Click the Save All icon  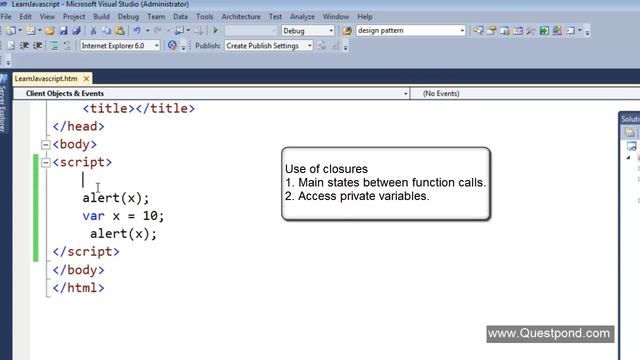tap(76, 31)
